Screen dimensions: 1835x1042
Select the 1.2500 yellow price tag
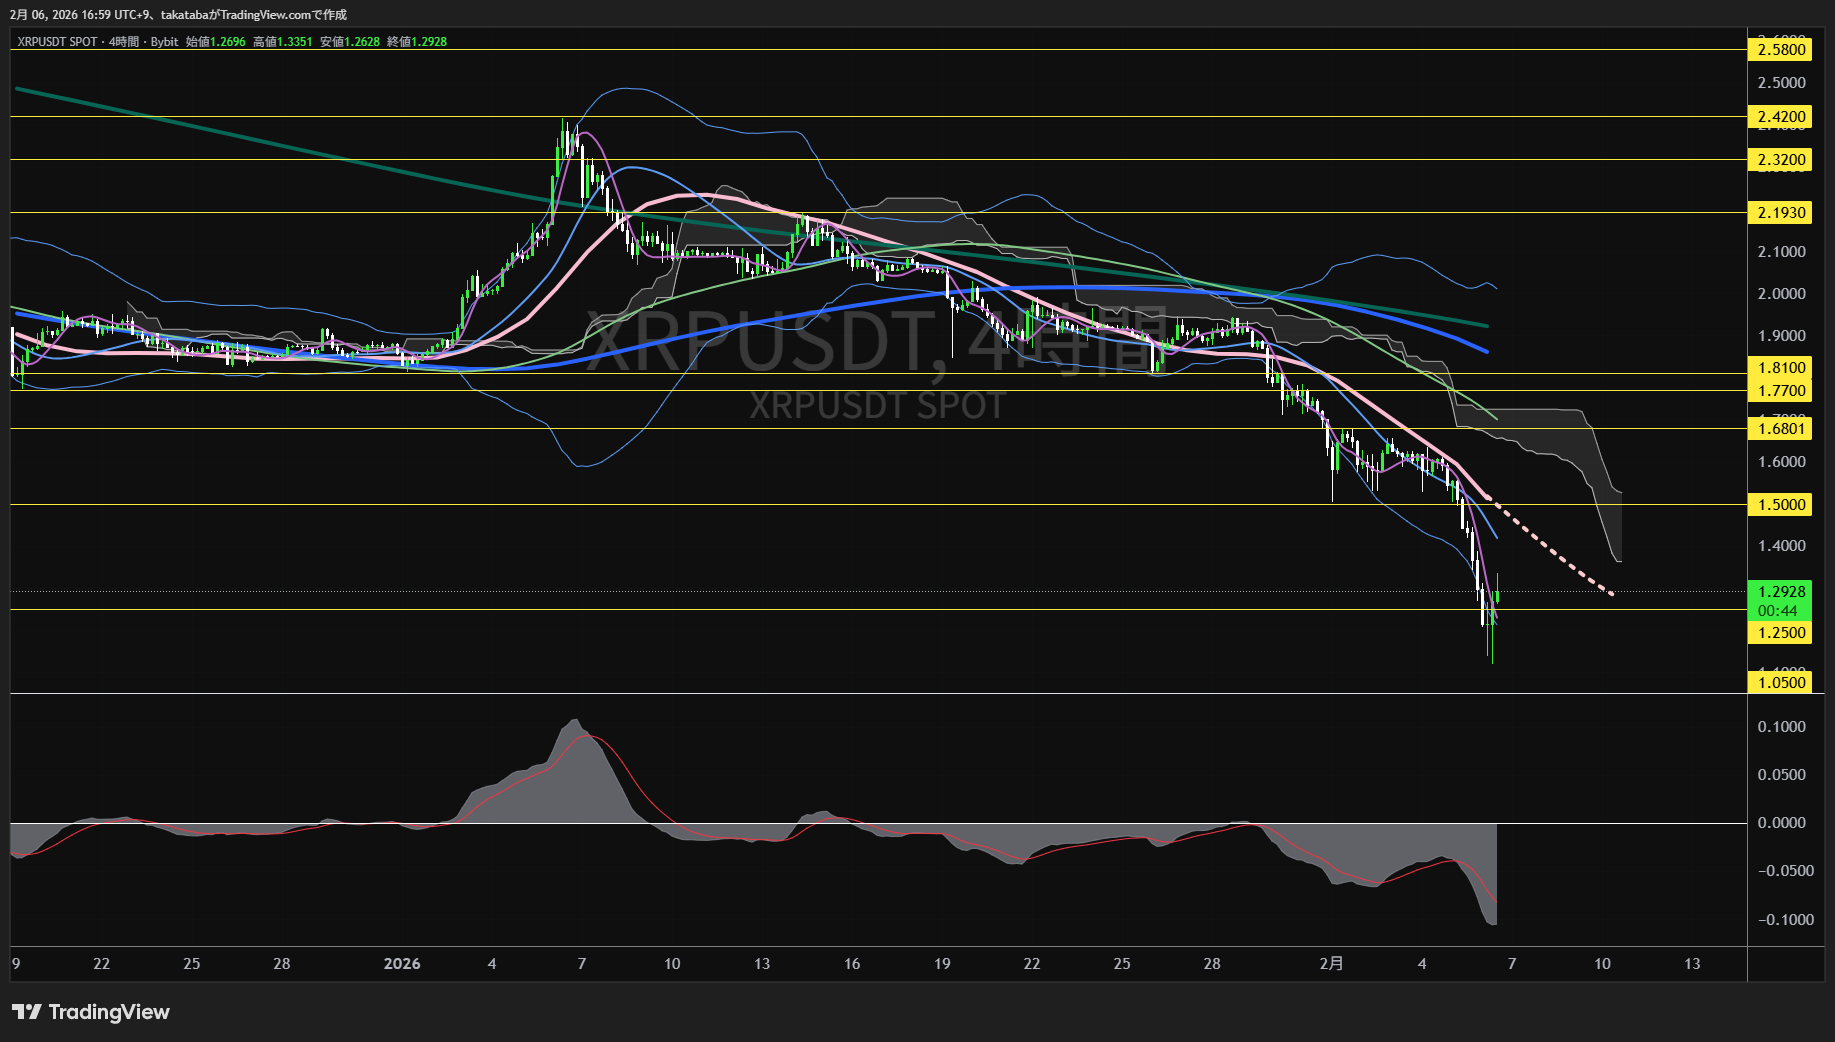pos(1781,633)
